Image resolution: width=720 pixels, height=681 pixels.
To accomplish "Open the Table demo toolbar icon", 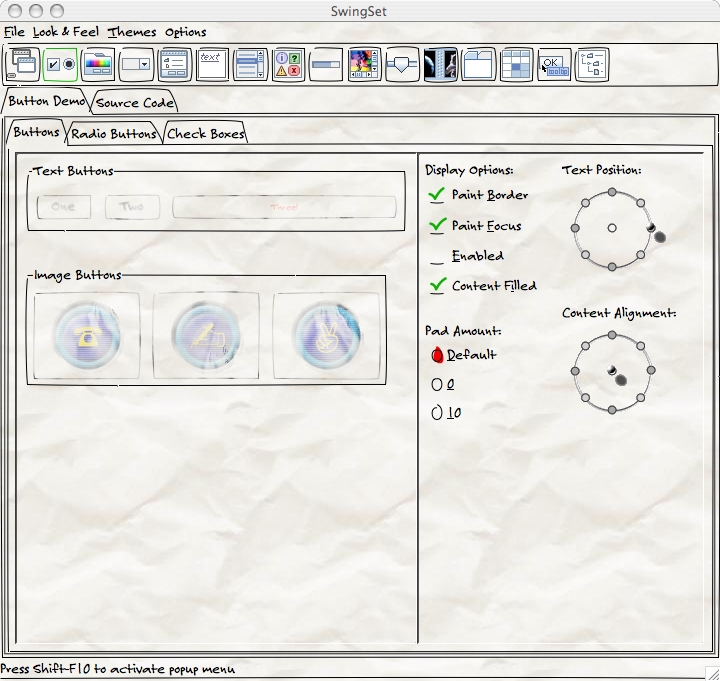I will click(516, 65).
